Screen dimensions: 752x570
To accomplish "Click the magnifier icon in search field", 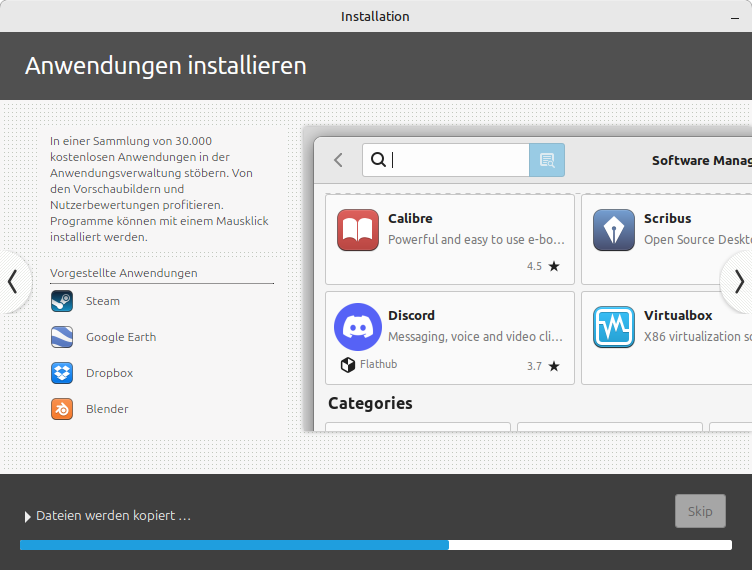I will [x=378, y=160].
